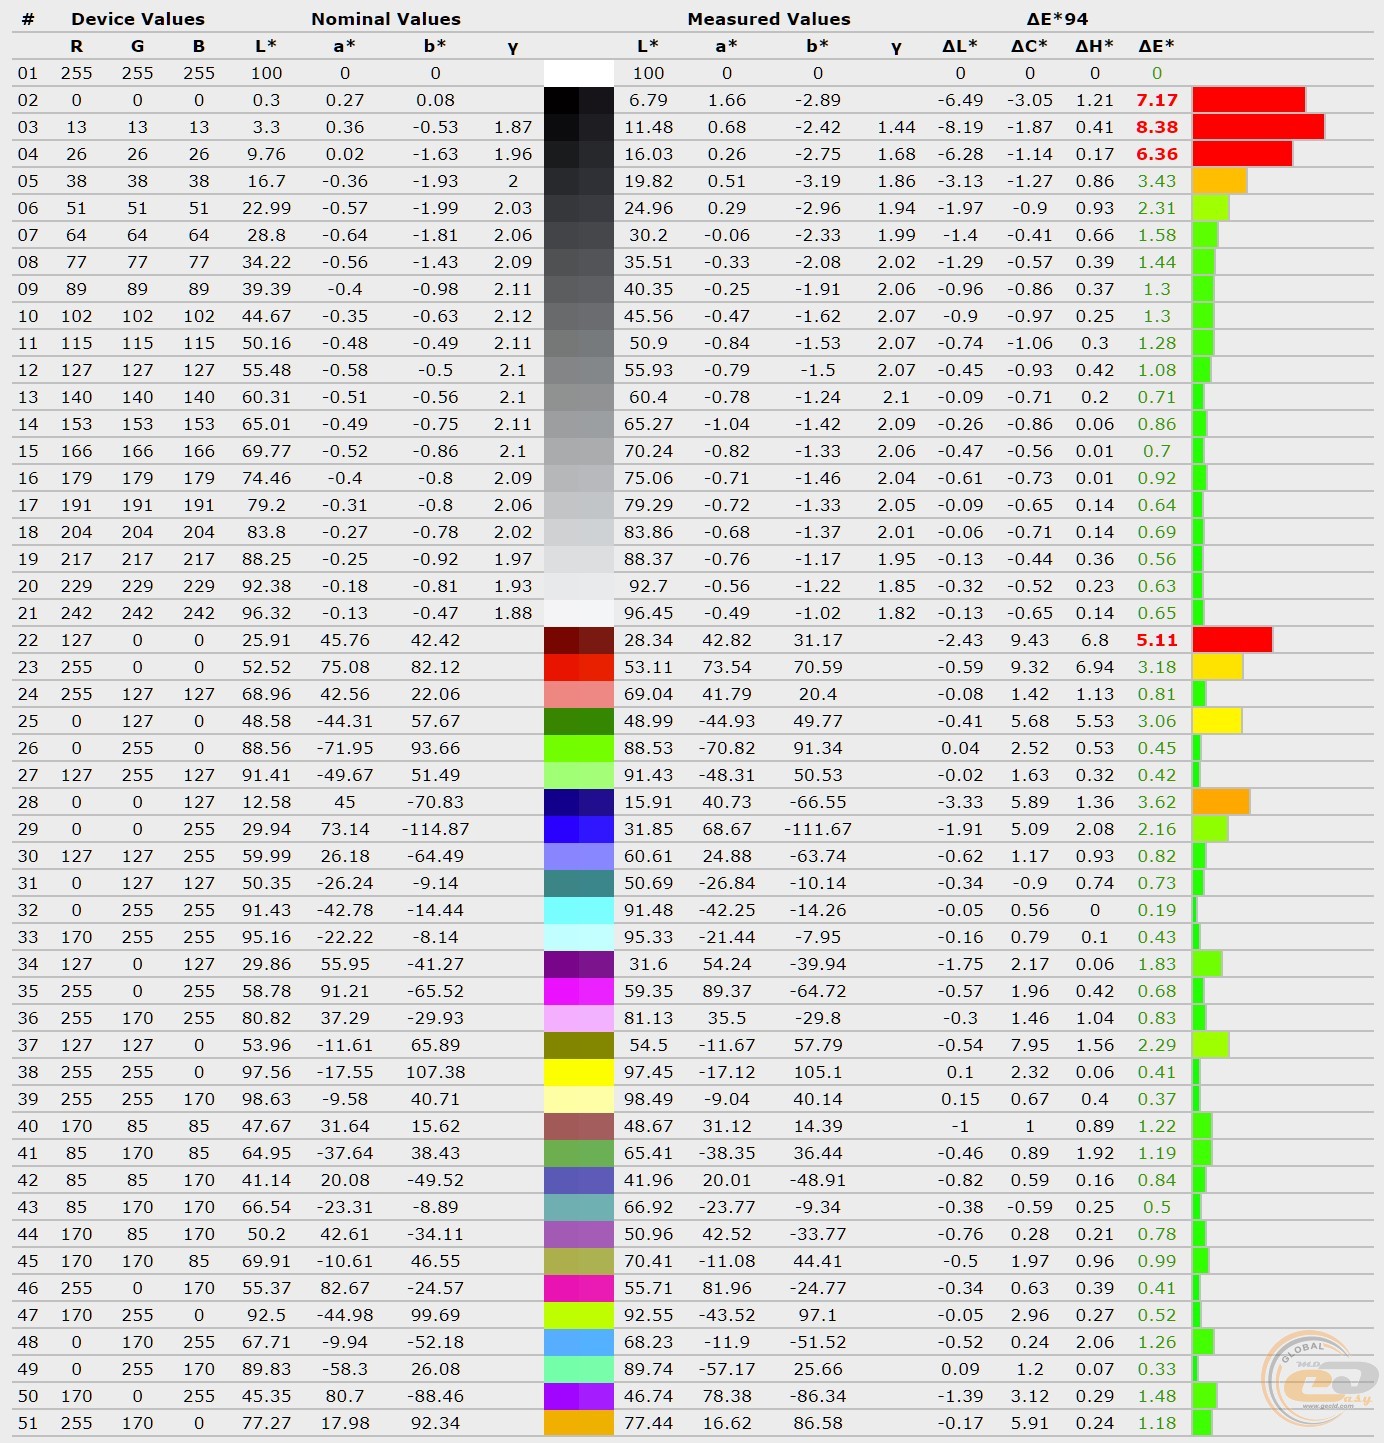Click the measured b* value '86.58'

point(818,1423)
